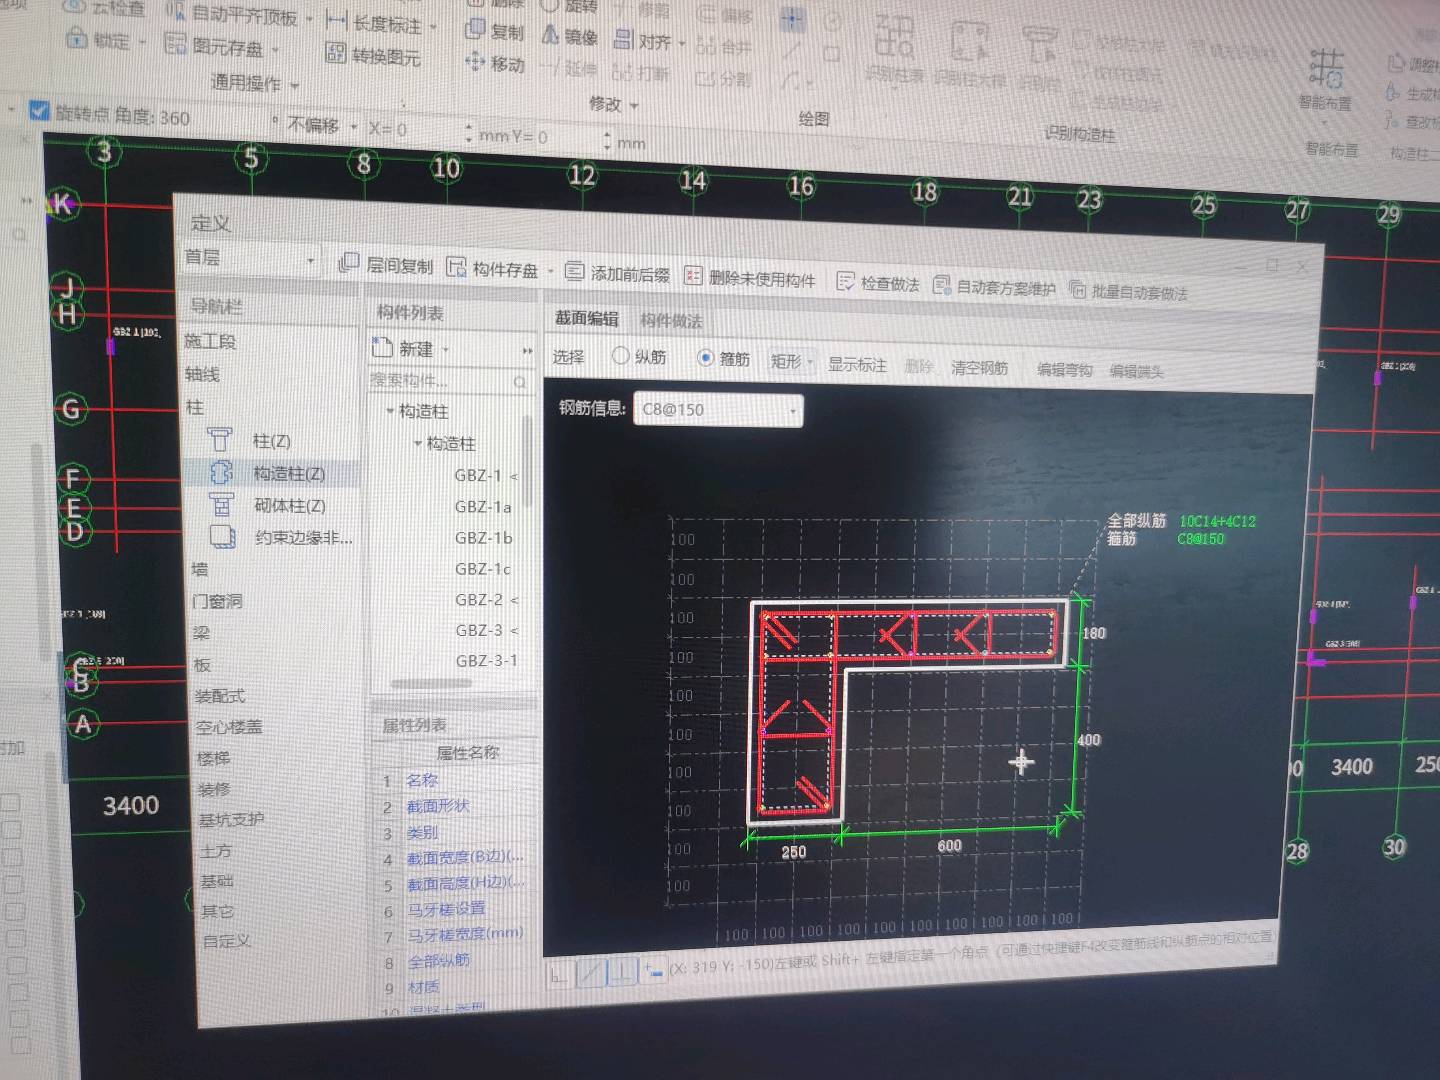Click the plus-minus coordinate icon at the editor bottom
The image size is (1440, 1080).
[653, 969]
